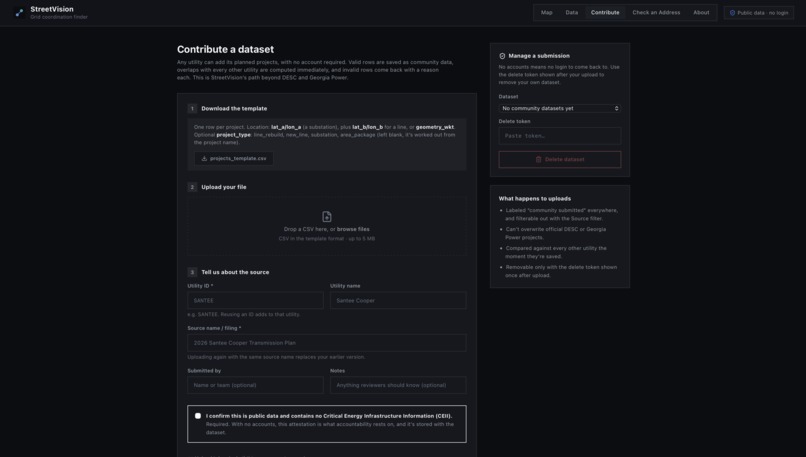Viewport: 806px width, 457px height.
Task: Focus the Utility name input field
Action: coord(398,300)
